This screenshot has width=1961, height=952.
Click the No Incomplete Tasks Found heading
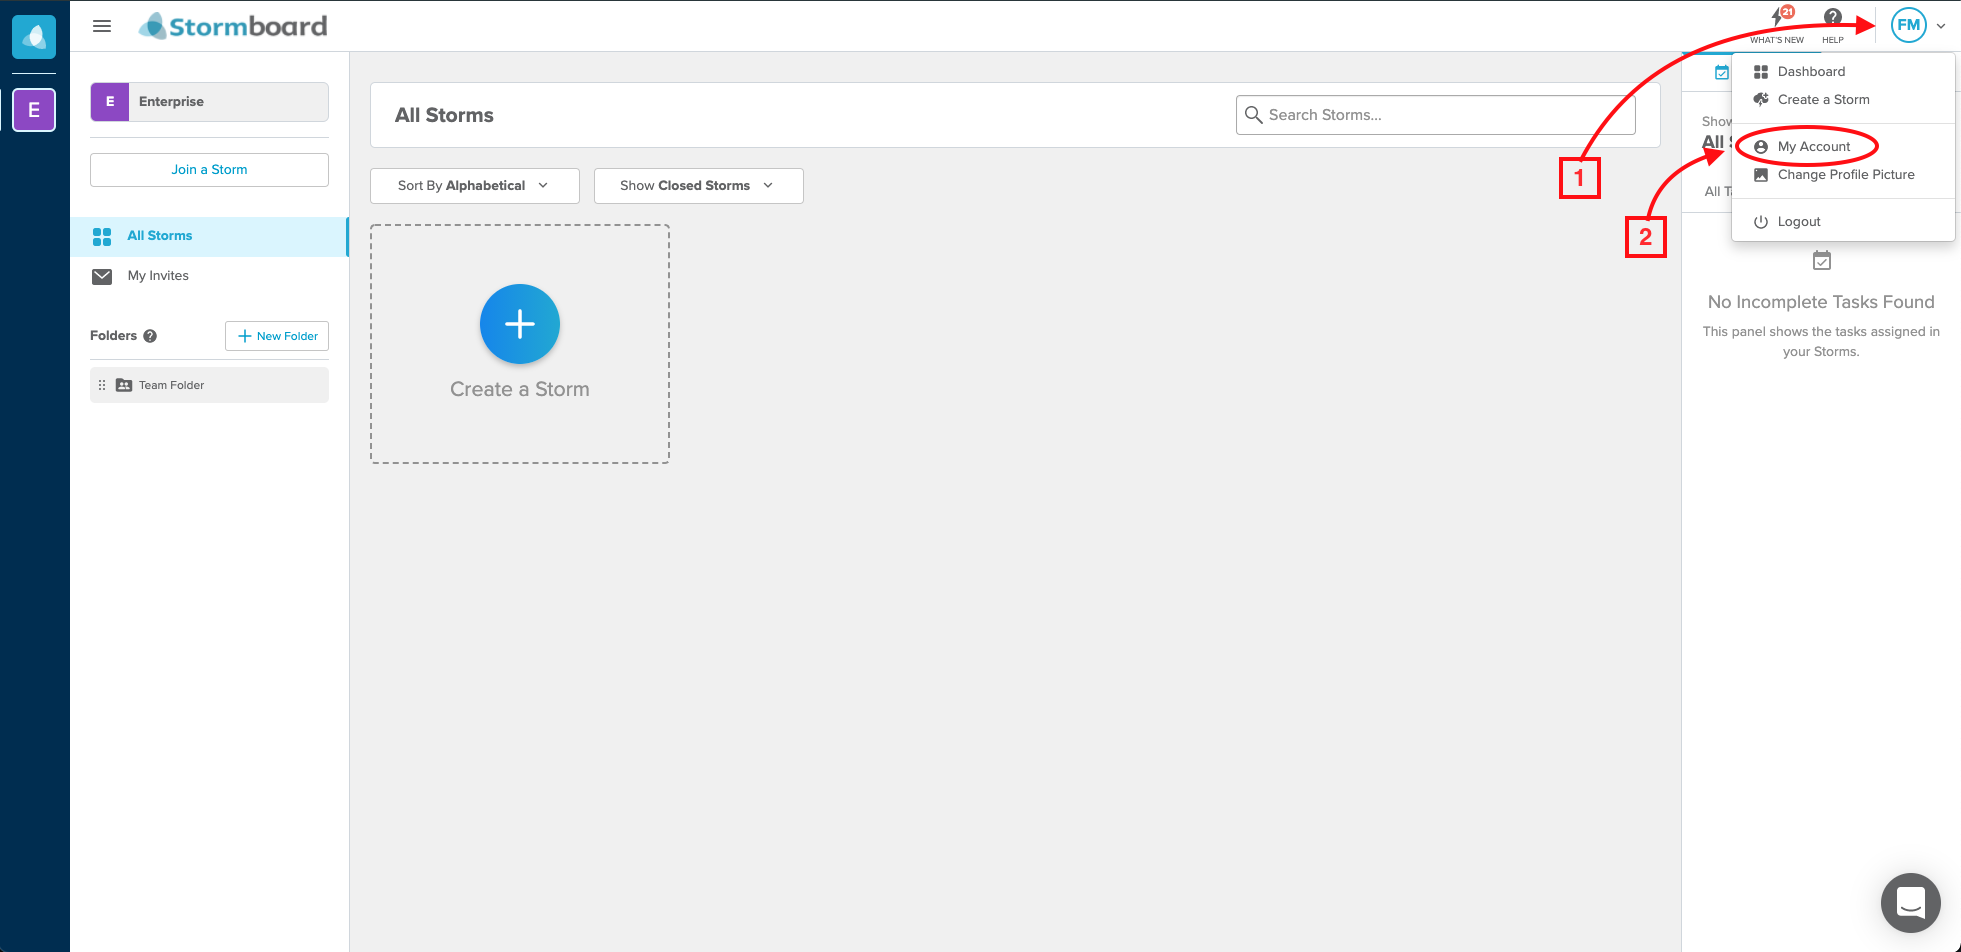(1821, 302)
